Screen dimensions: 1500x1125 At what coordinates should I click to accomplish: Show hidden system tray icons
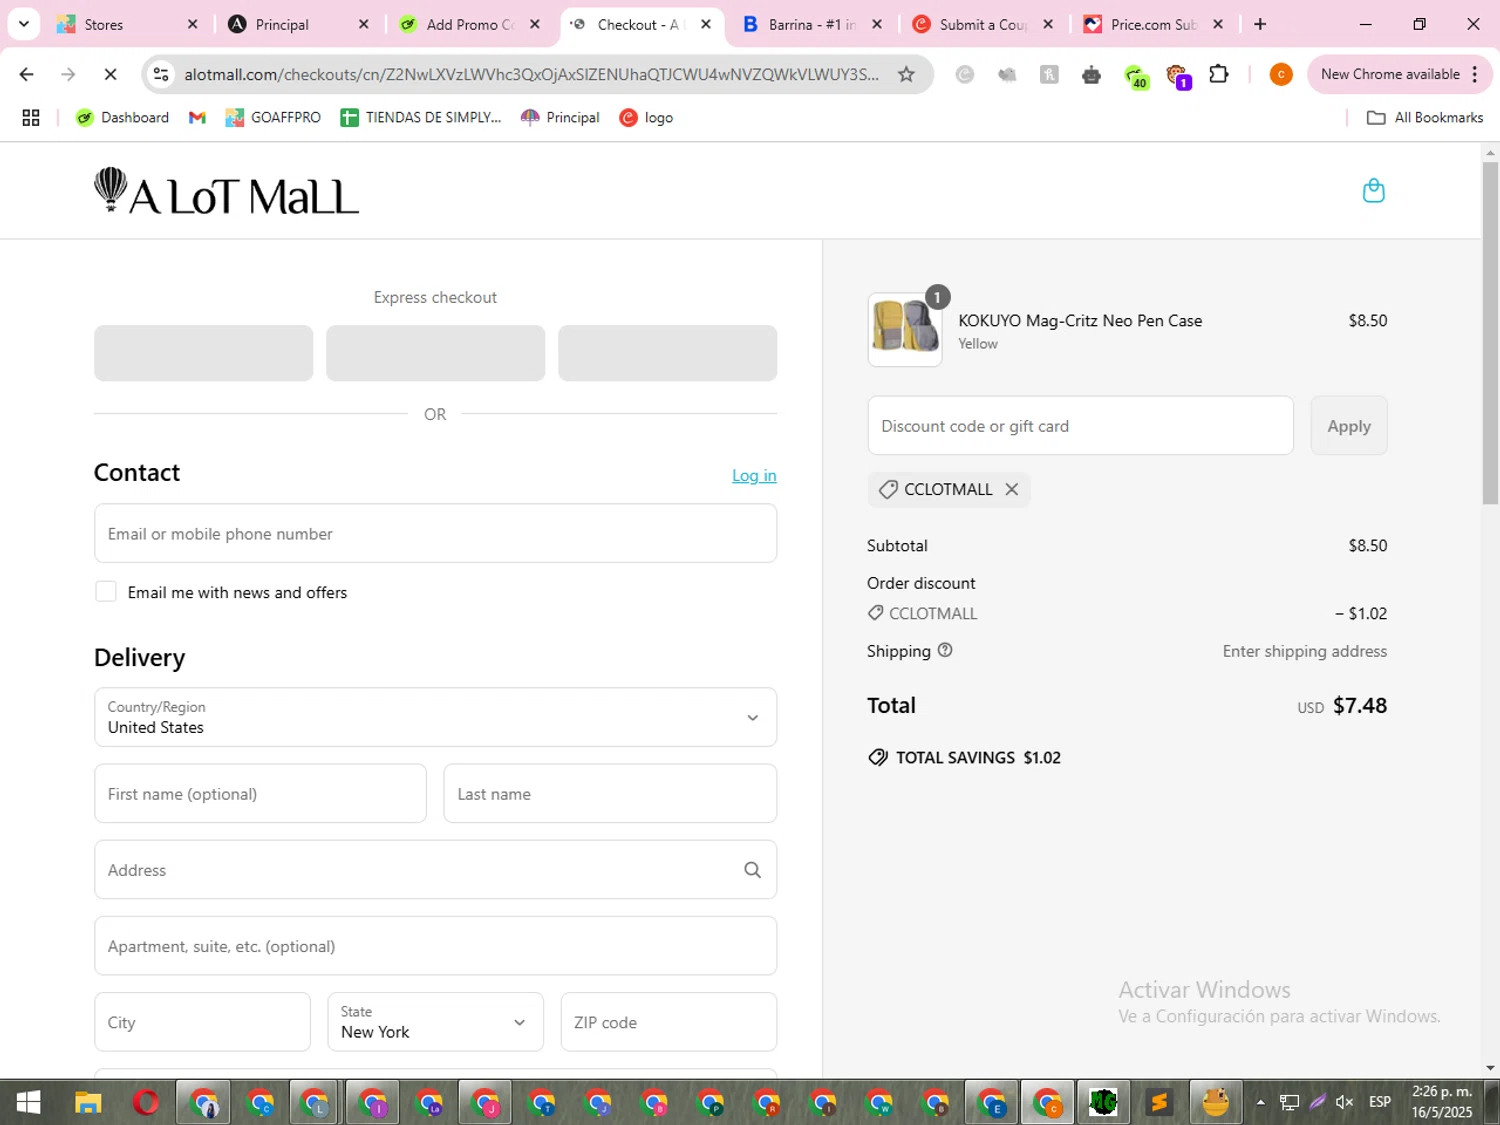click(x=1260, y=1102)
